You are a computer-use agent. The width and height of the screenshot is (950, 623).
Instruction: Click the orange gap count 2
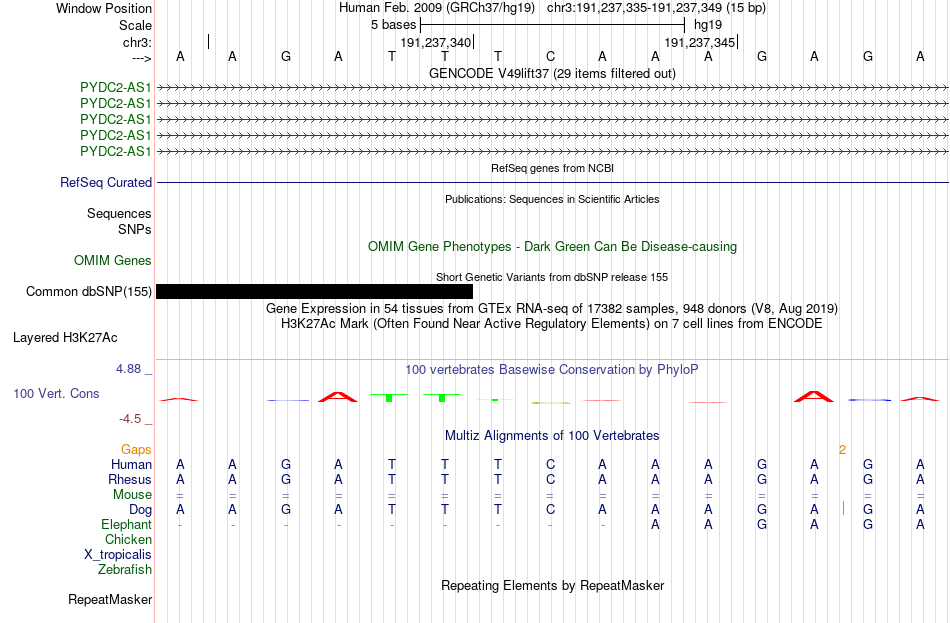click(x=842, y=450)
